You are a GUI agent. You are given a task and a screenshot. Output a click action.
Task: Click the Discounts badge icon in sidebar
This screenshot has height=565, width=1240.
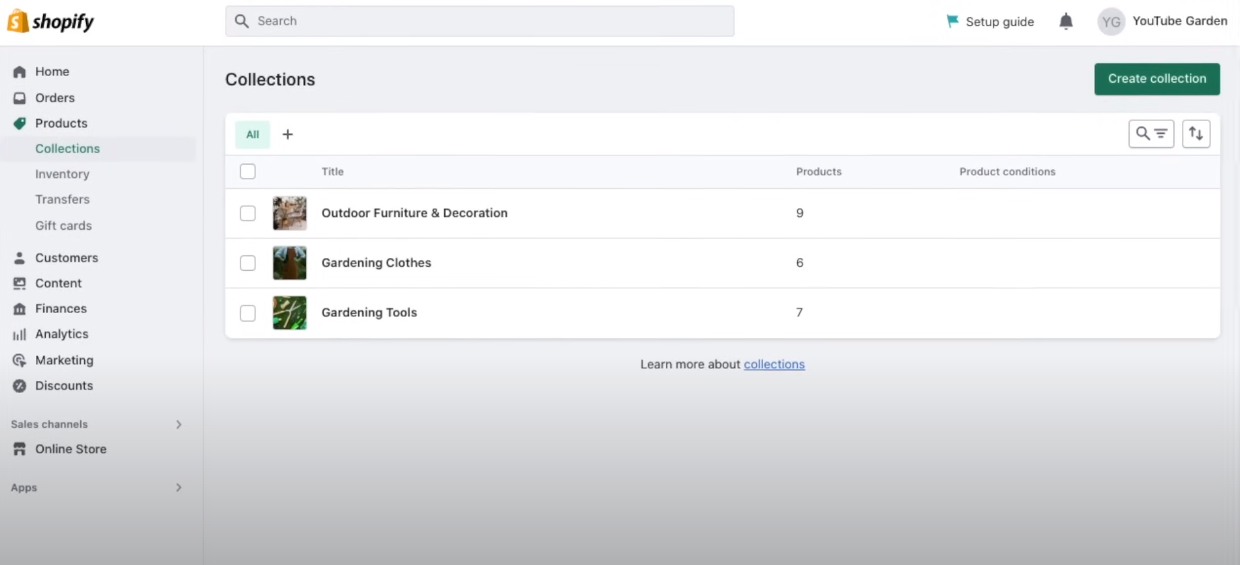tap(19, 386)
